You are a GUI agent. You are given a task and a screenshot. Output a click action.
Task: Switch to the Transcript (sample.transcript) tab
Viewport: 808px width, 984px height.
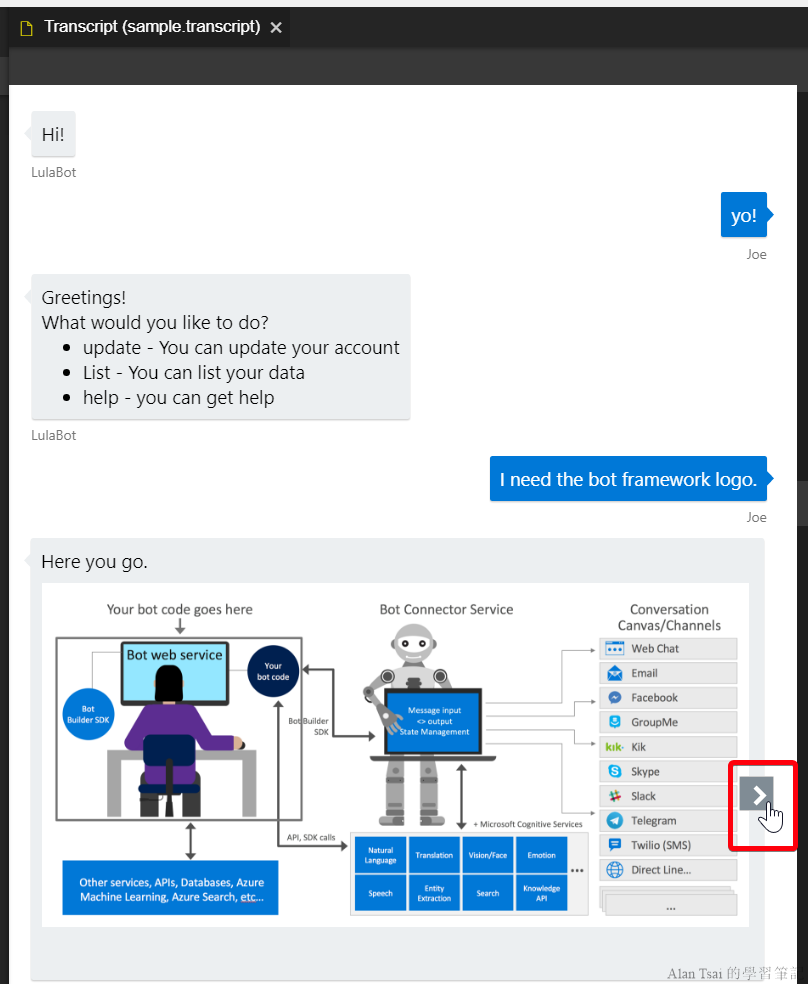pos(151,27)
